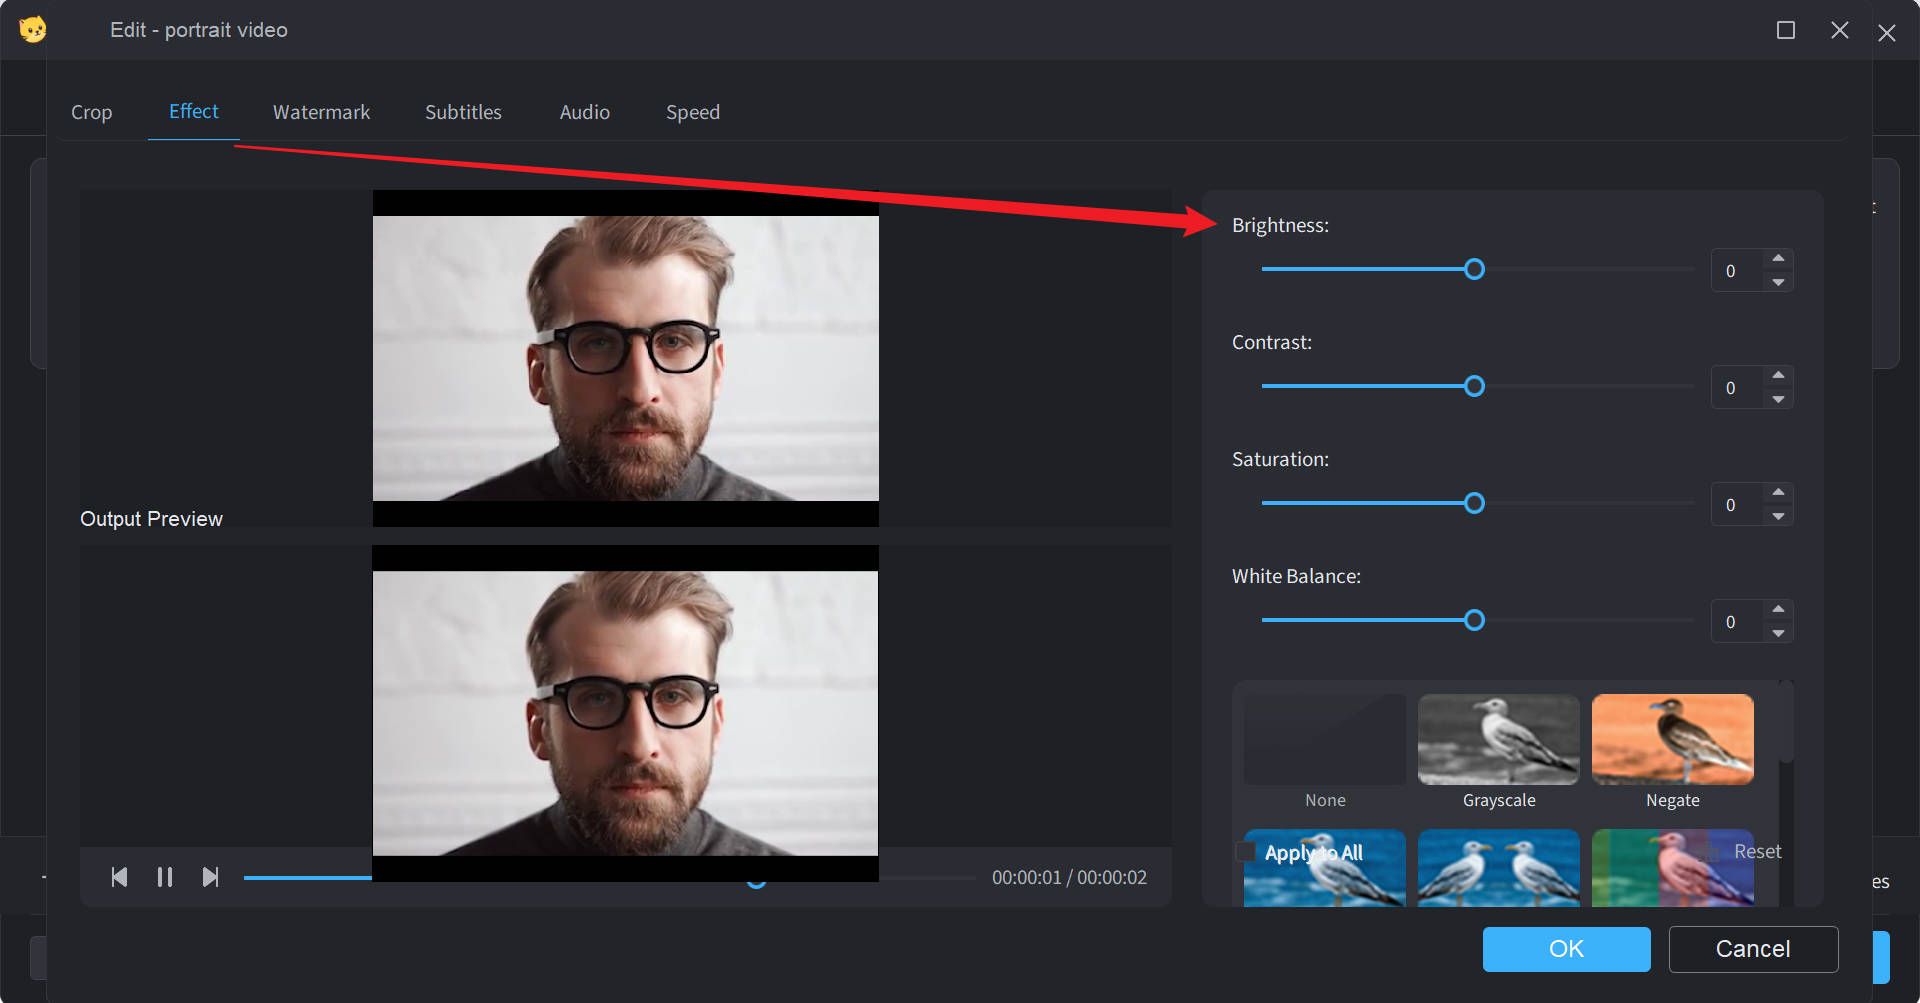Close the Edit dialog window

[x=1839, y=30]
